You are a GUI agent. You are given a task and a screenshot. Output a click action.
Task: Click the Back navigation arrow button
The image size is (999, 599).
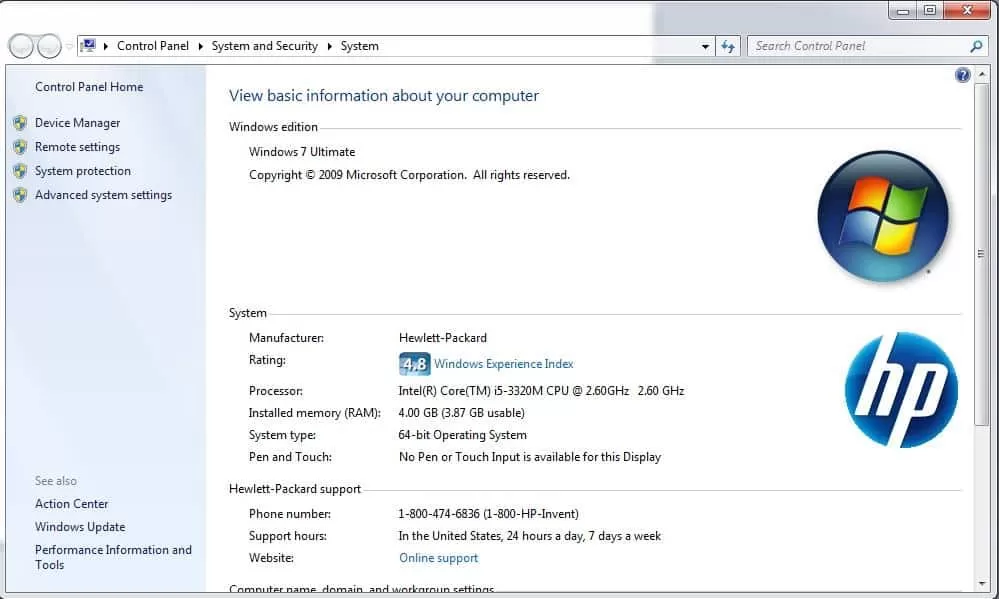(x=21, y=46)
